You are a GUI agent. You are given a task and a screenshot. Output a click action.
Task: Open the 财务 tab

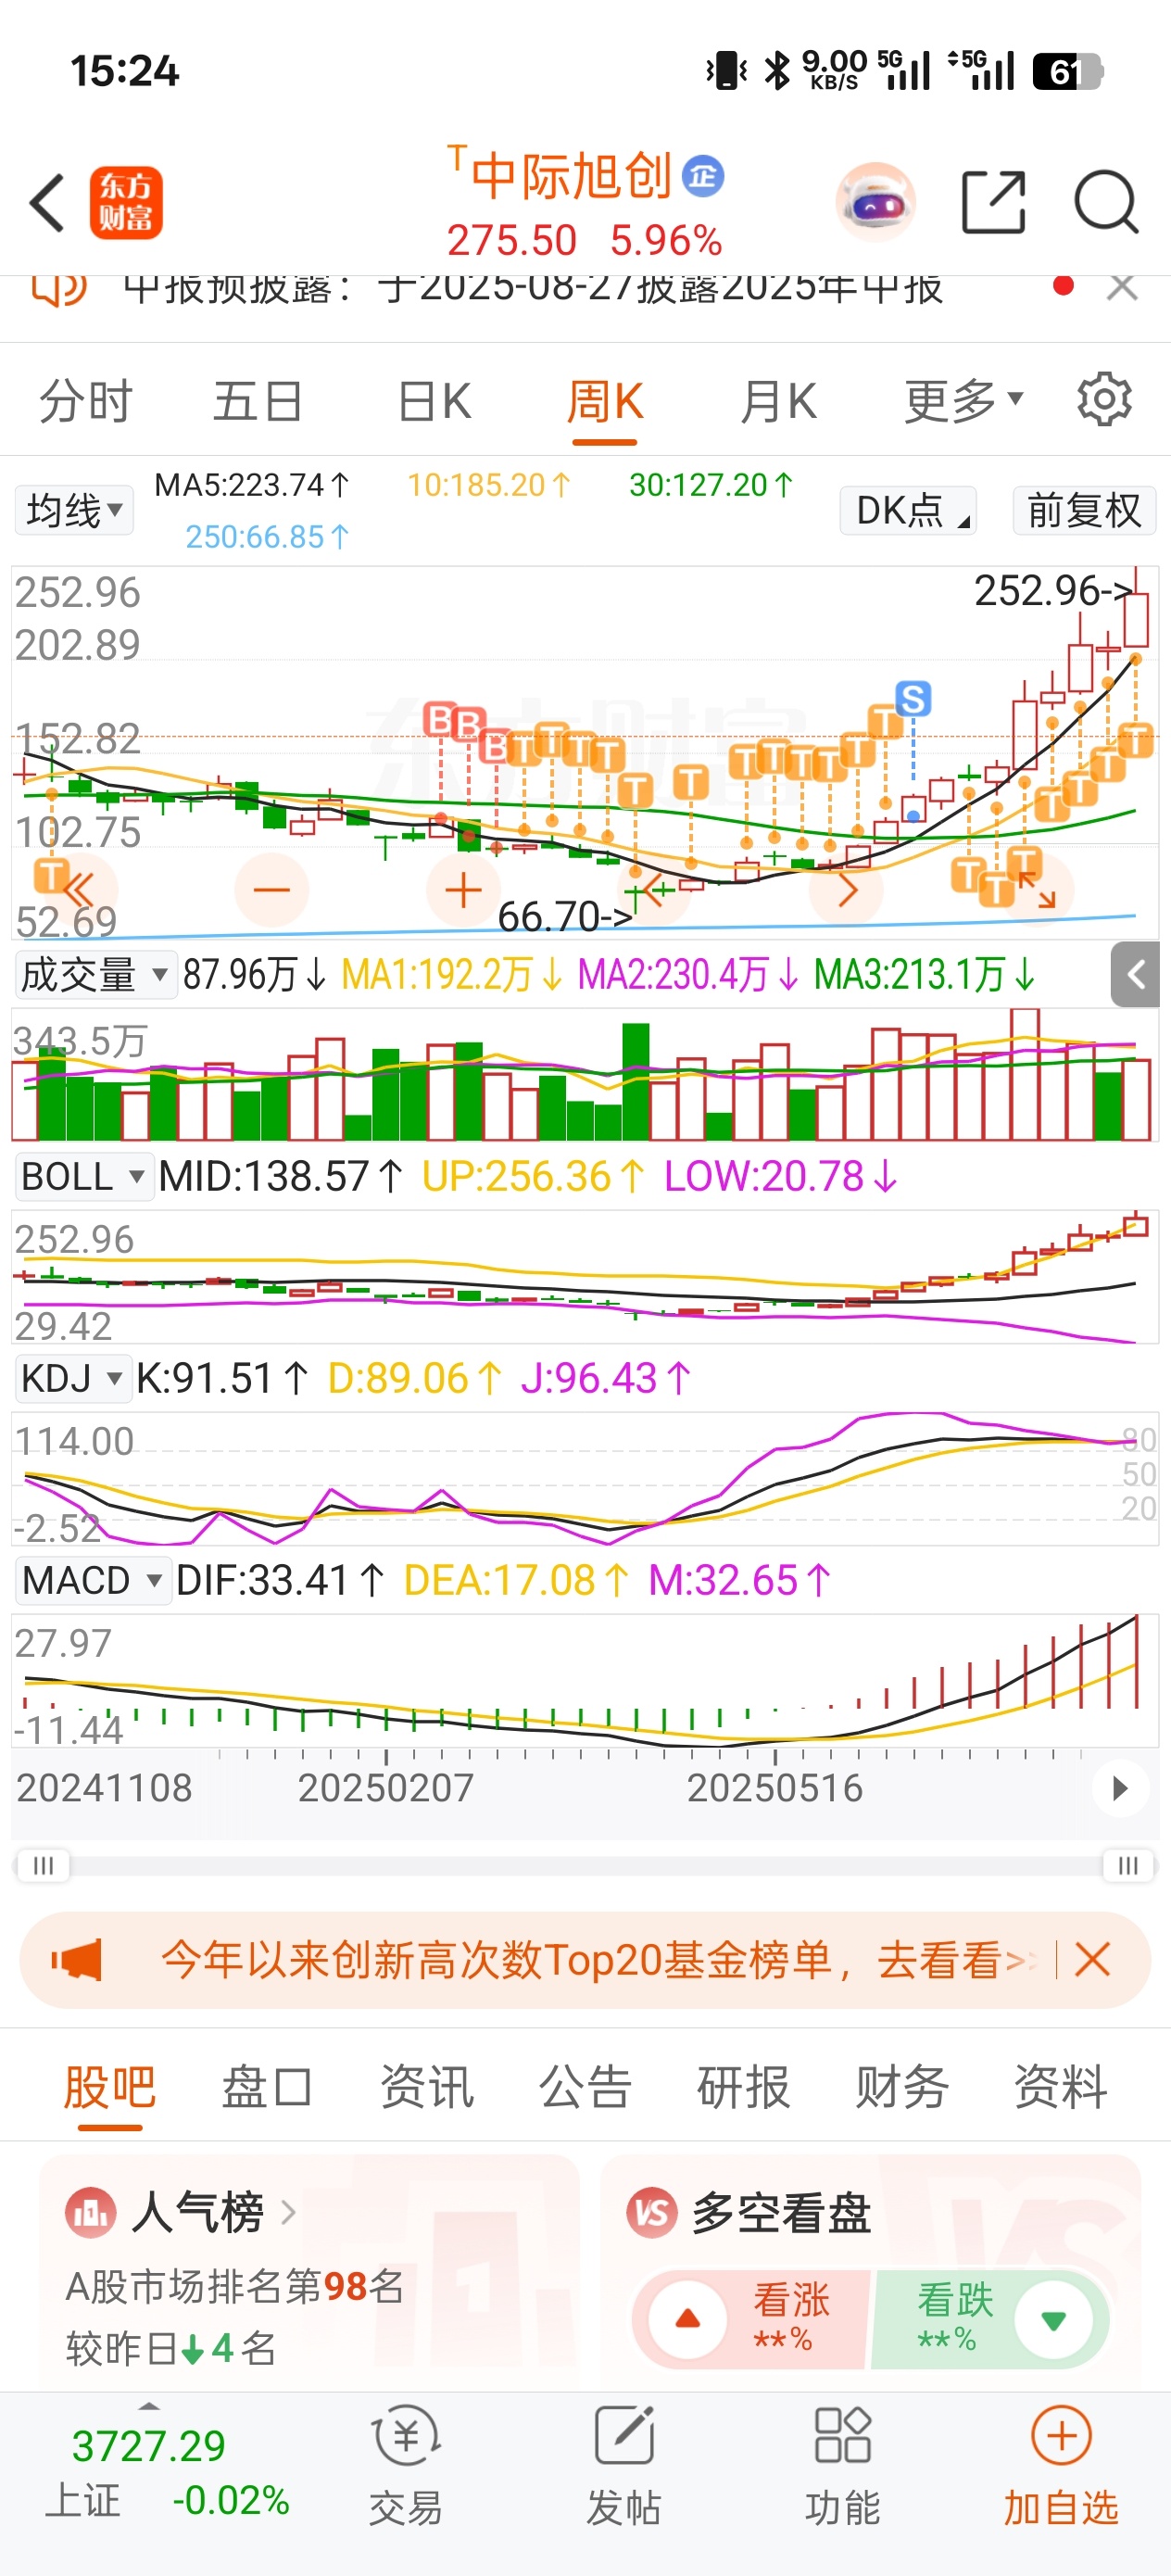click(902, 2087)
